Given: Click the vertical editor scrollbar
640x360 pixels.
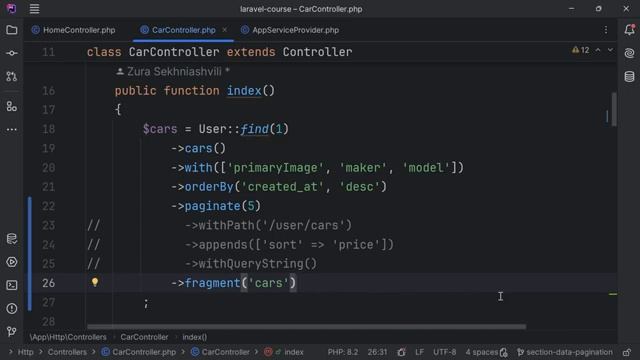Looking at the screenshot, I should tap(614, 109).
